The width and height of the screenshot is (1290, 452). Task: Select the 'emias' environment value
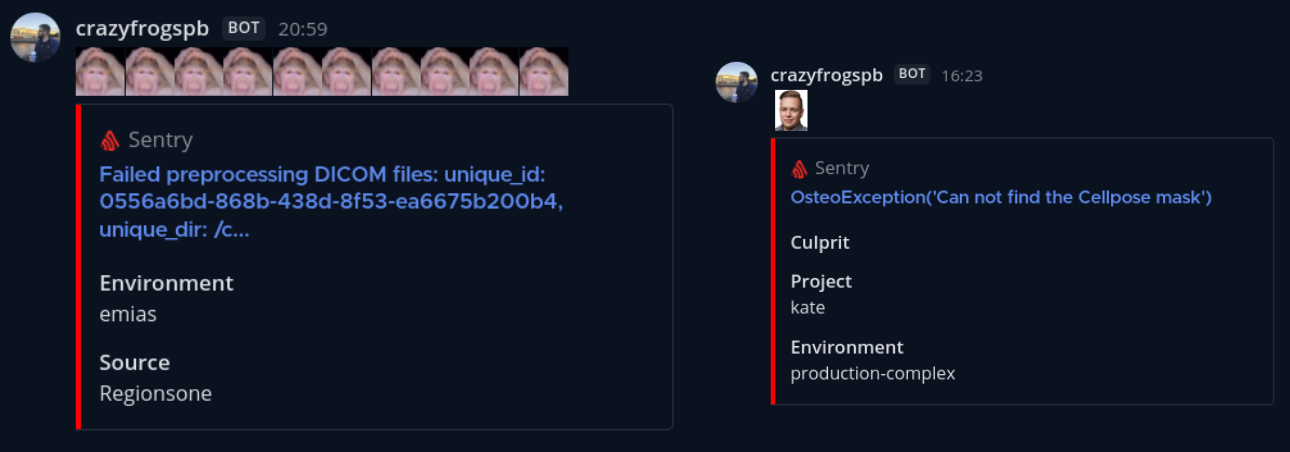(x=128, y=314)
